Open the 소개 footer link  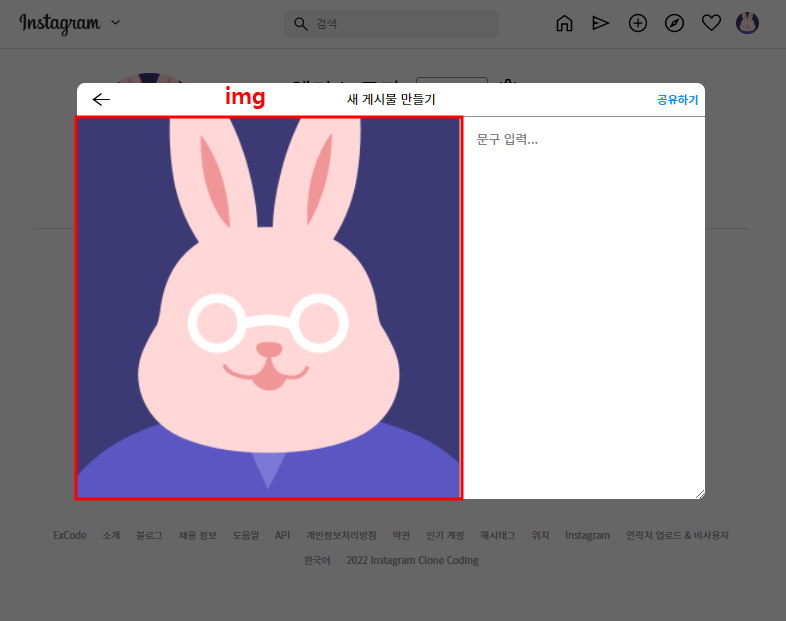tap(111, 535)
